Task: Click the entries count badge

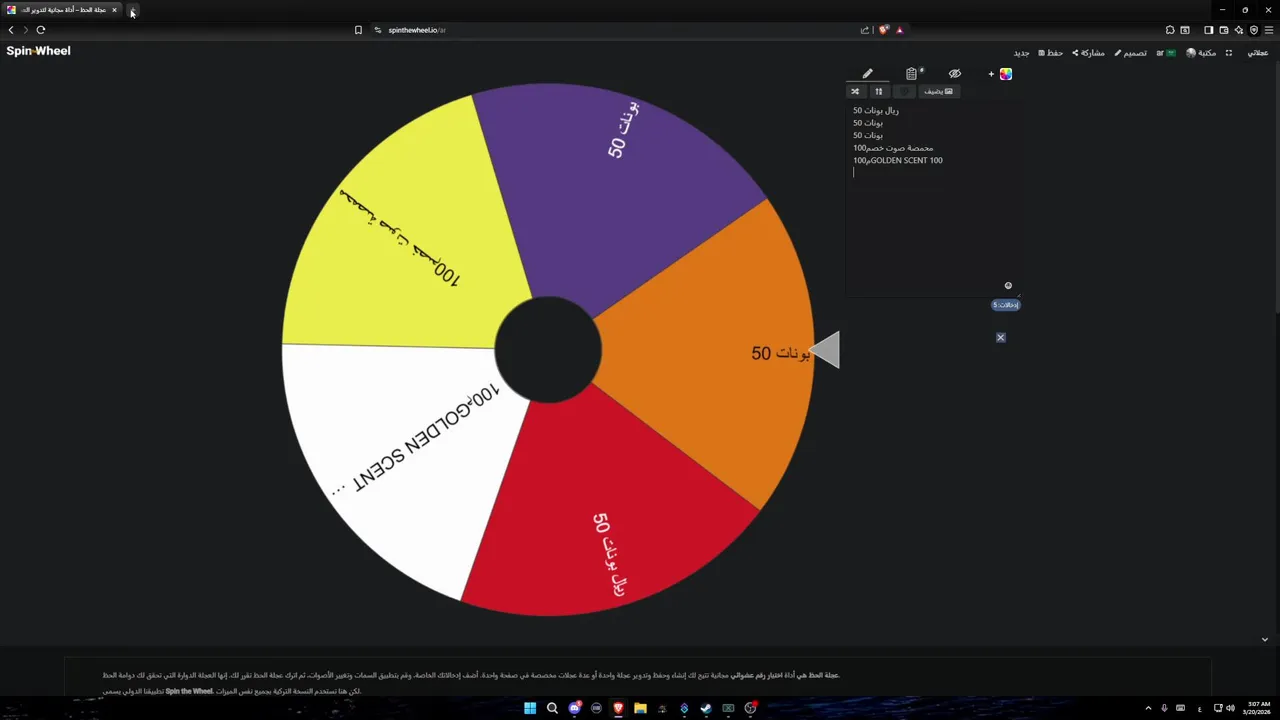Action: 1006,305
